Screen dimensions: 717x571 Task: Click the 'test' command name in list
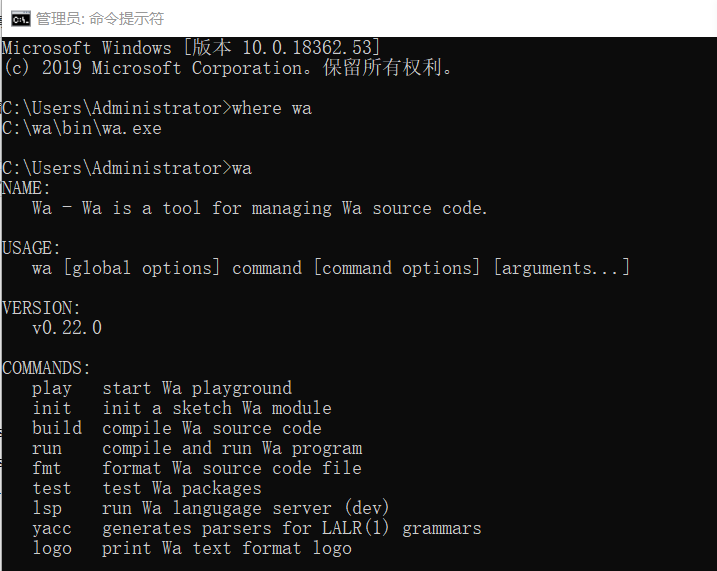tap(52, 488)
